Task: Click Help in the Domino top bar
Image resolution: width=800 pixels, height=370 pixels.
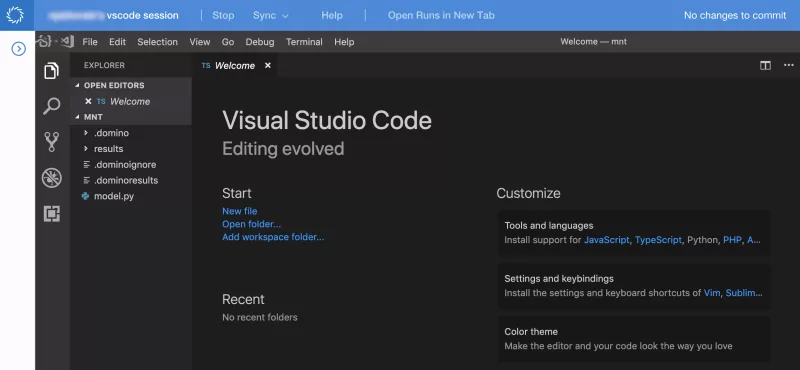Action: click(332, 15)
